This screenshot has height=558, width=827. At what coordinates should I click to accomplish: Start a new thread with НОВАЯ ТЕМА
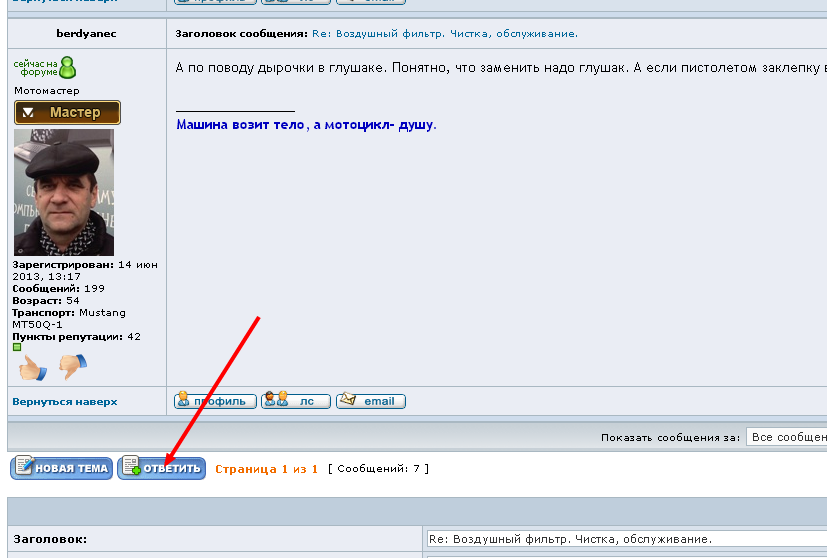[x=61, y=468]
